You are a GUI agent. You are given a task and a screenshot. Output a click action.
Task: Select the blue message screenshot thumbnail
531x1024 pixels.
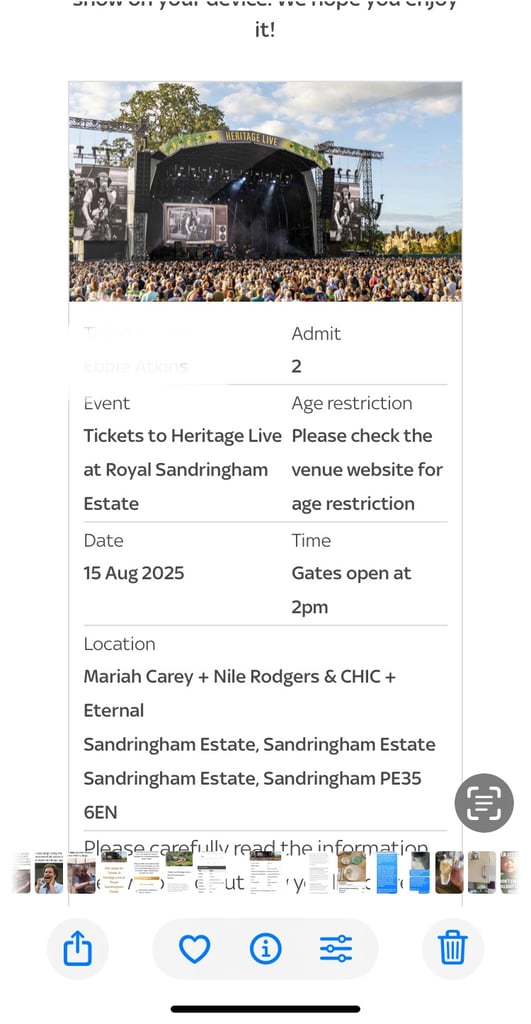(387, 872)
